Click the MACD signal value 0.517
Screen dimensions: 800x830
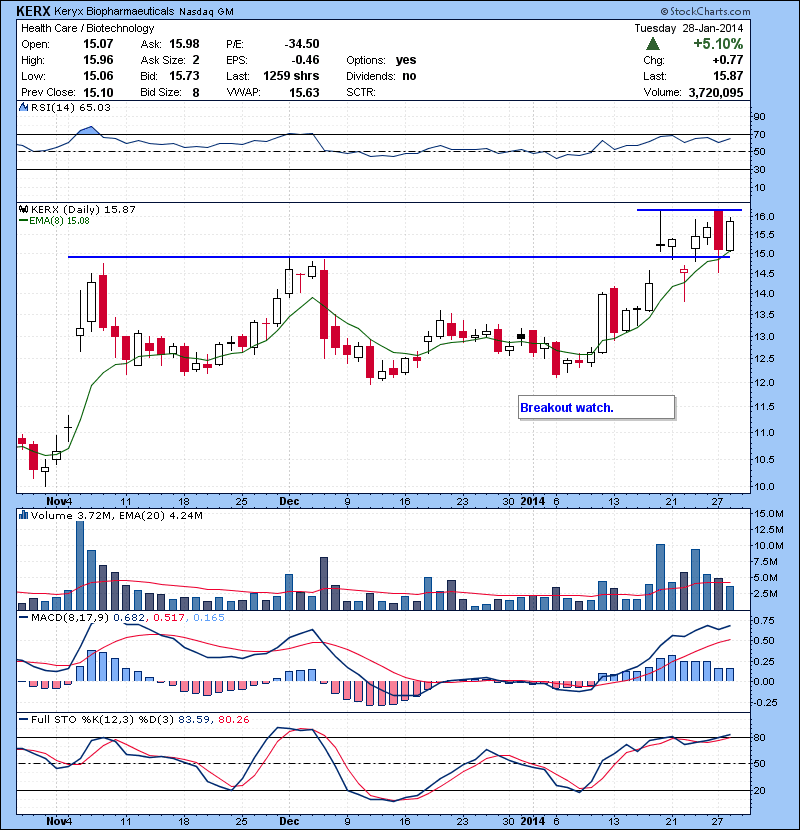click(x=168, y=618)
